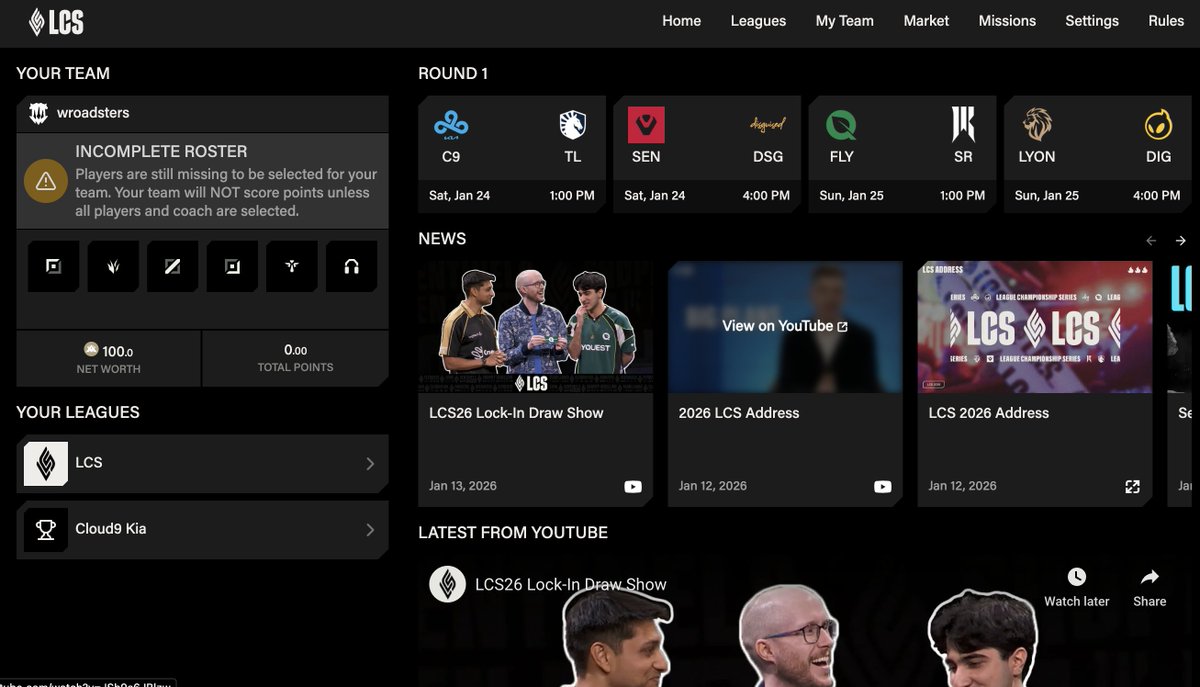This screenshot has height=687, width=1200.
Task: Click the Total Points value 0.00
Action: [x=295, y=350]
